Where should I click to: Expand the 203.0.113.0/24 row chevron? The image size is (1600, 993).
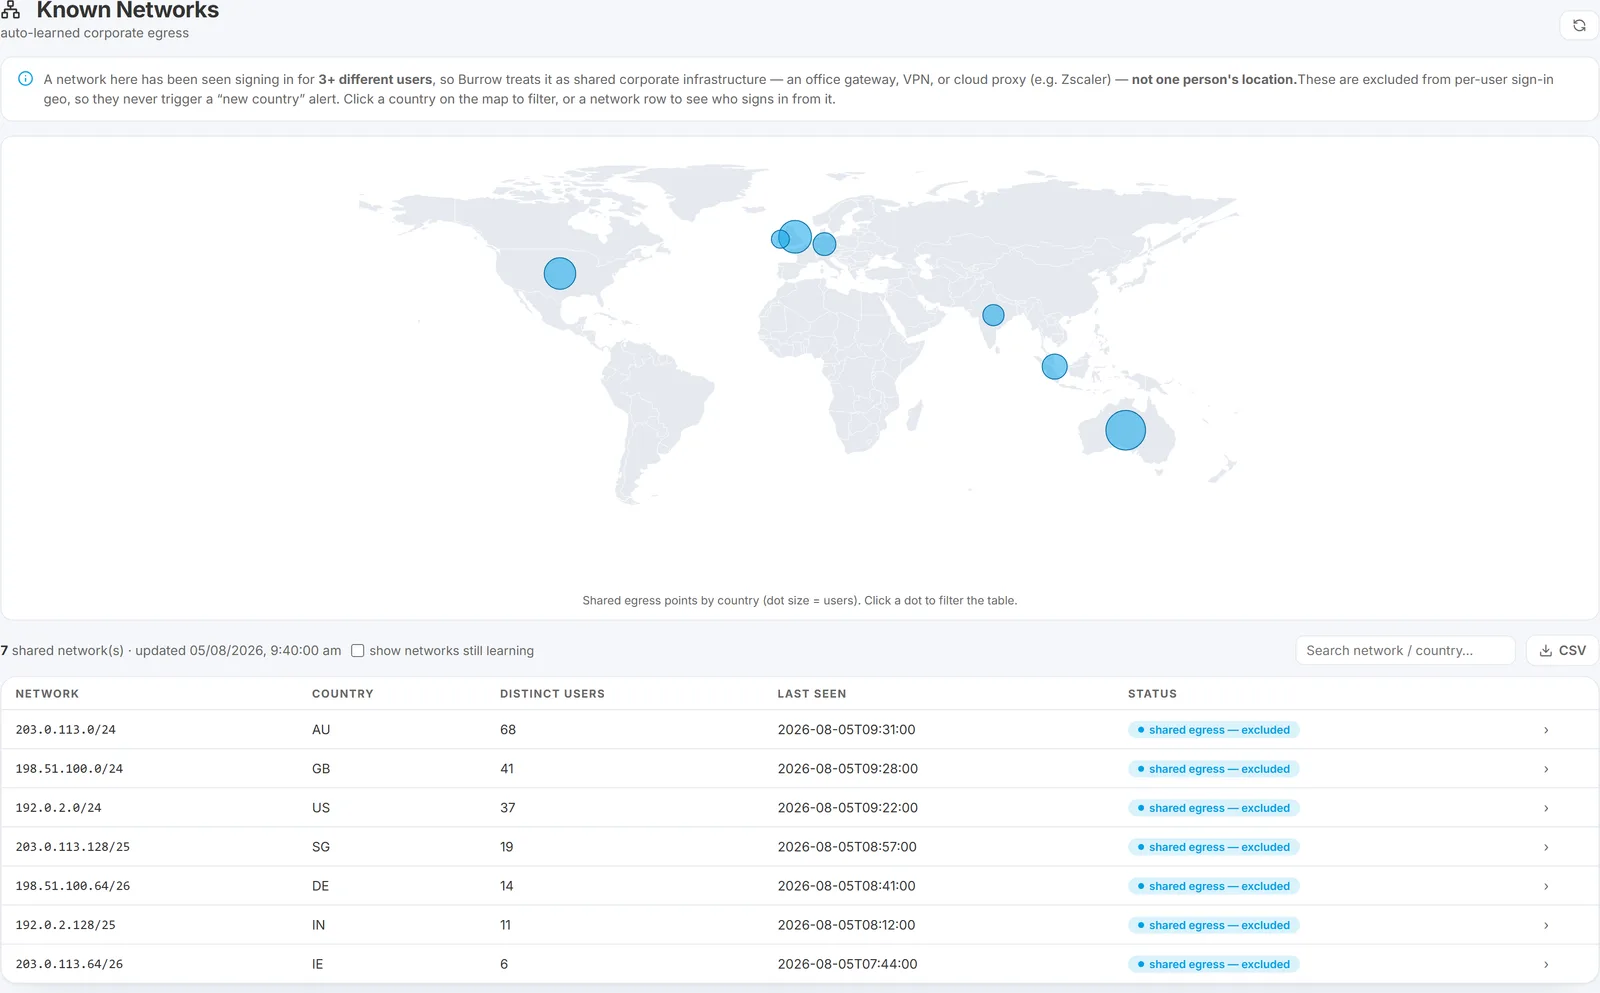pyautogui.click(x=1546, y=730)
